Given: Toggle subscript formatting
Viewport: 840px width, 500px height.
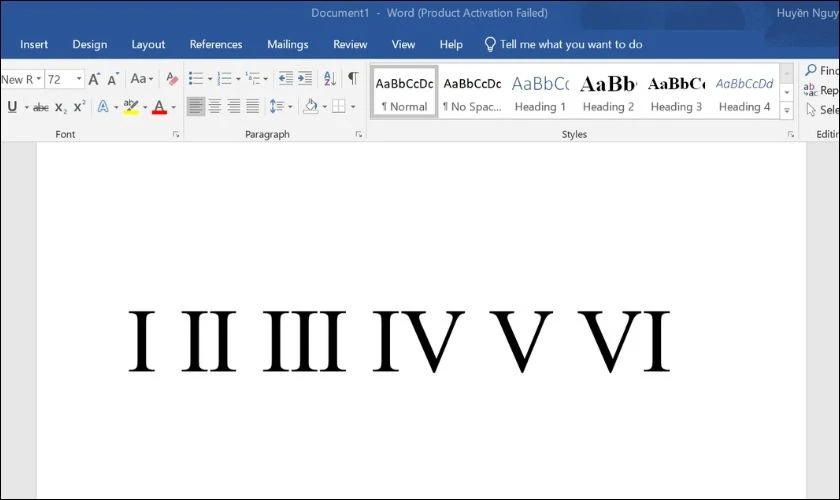Looking at the screenshot, I should 61,107.
